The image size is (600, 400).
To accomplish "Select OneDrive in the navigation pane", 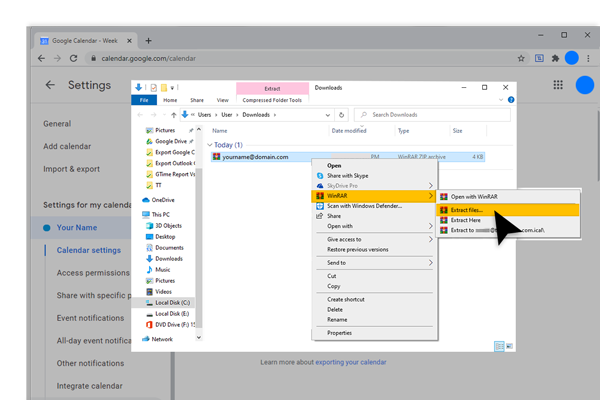I will [x=159, y=200].
